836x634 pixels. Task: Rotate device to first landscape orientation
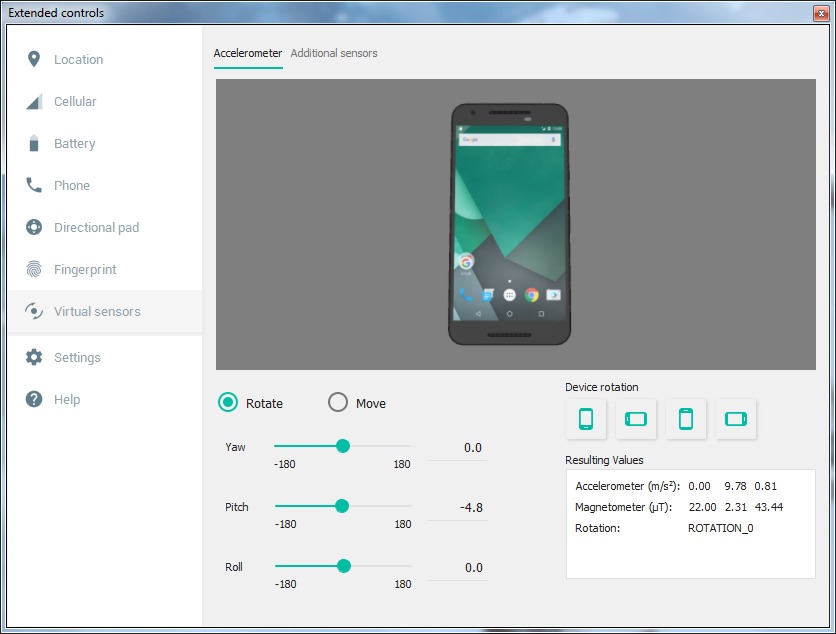pos(636,419)
